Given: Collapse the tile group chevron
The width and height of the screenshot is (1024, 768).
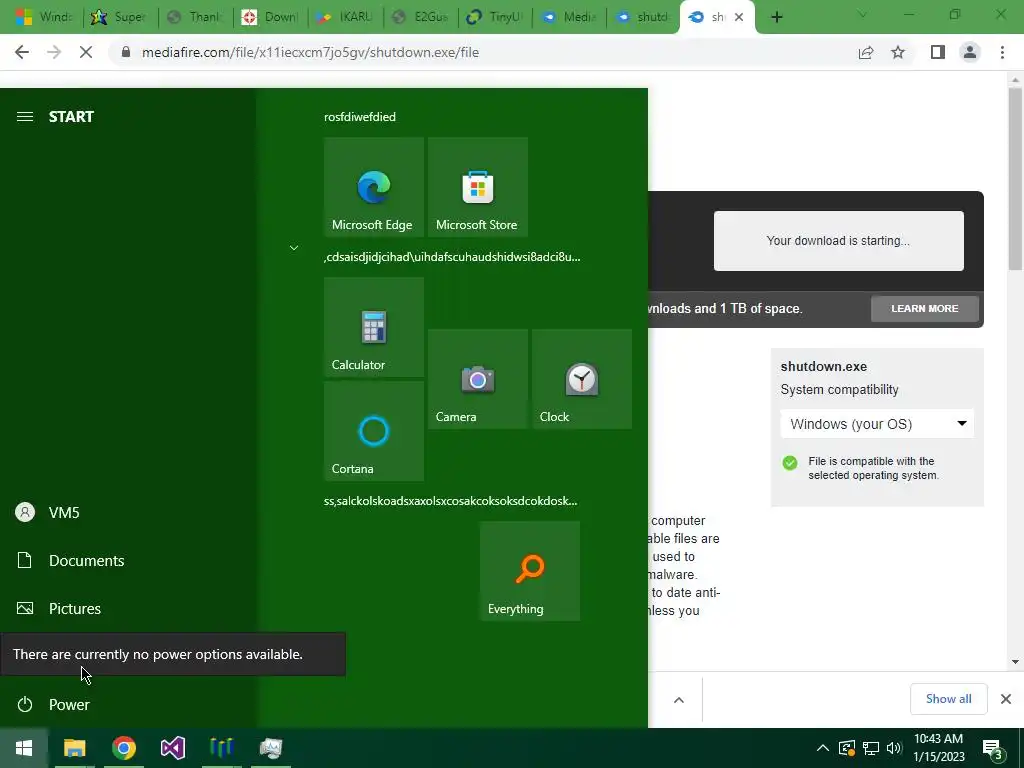Looking at the screenshot, I should (294, 248).
